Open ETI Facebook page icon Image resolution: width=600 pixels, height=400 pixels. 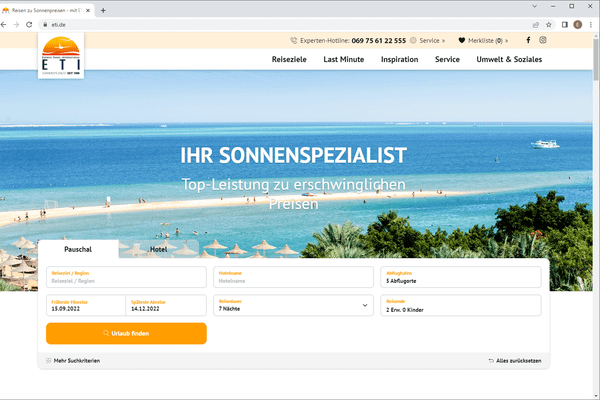528,40
